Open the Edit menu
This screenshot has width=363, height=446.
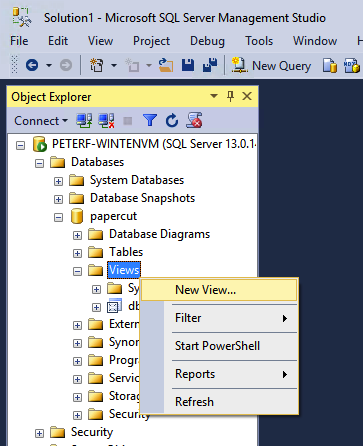pos(58,41)
